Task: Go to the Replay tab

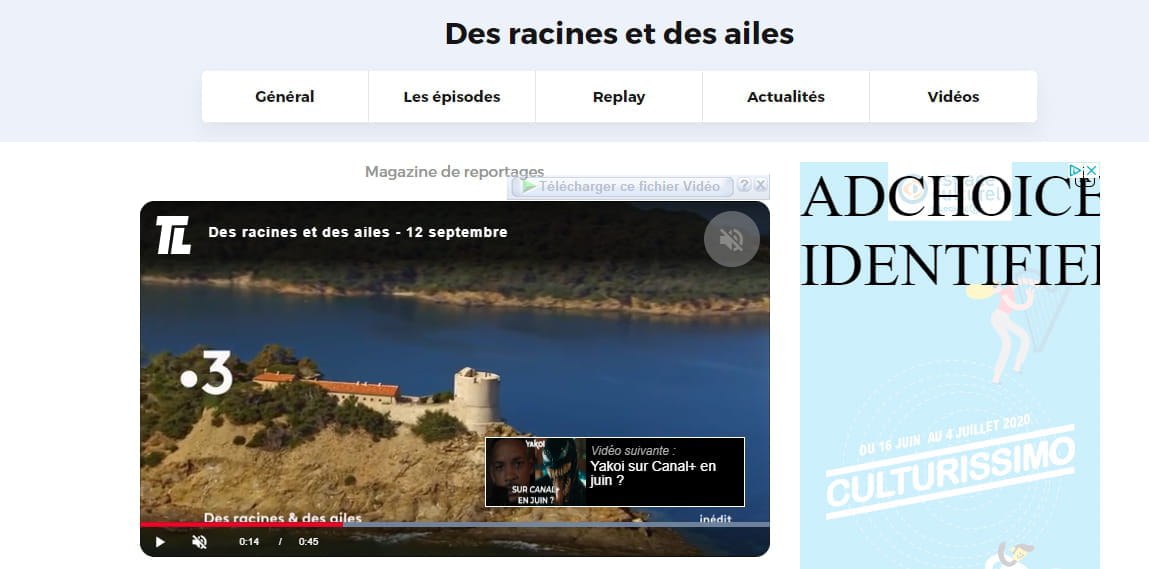Action: [x=619, y=97]
